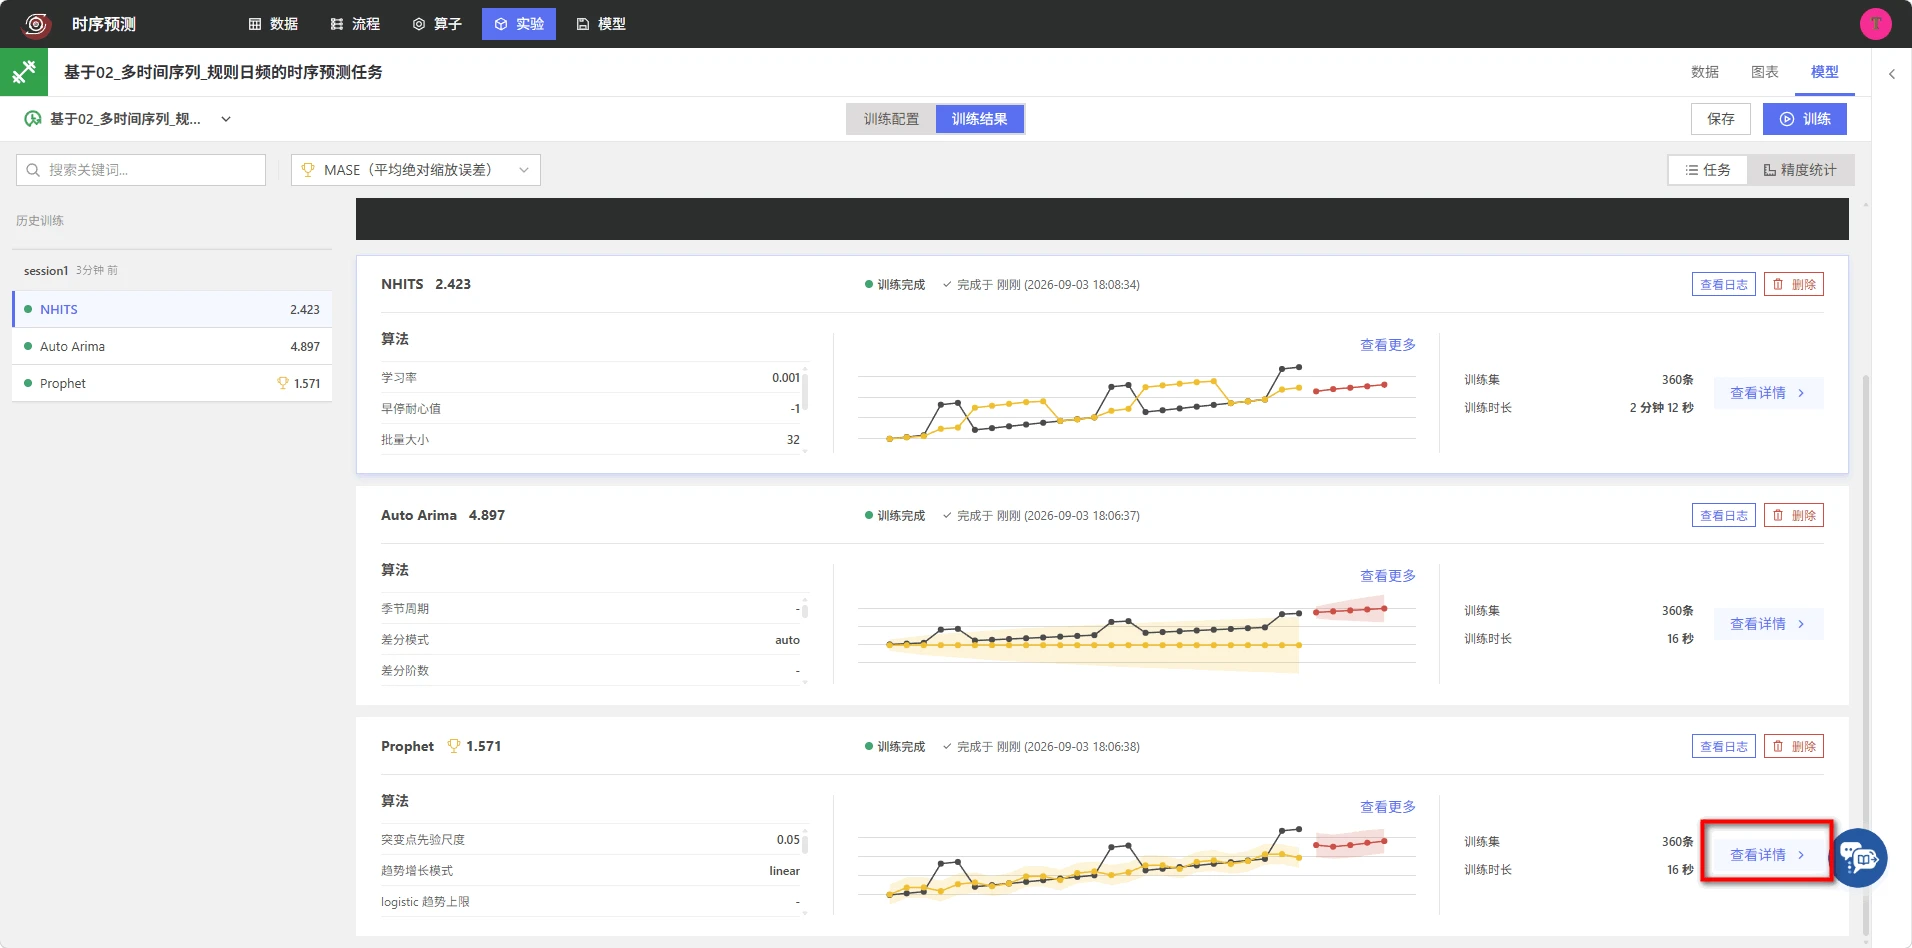The width and height of the screenshot is (1912, 948).
Task: Open 查看详情 for Prophet
Action: [x=1768, y=855]
